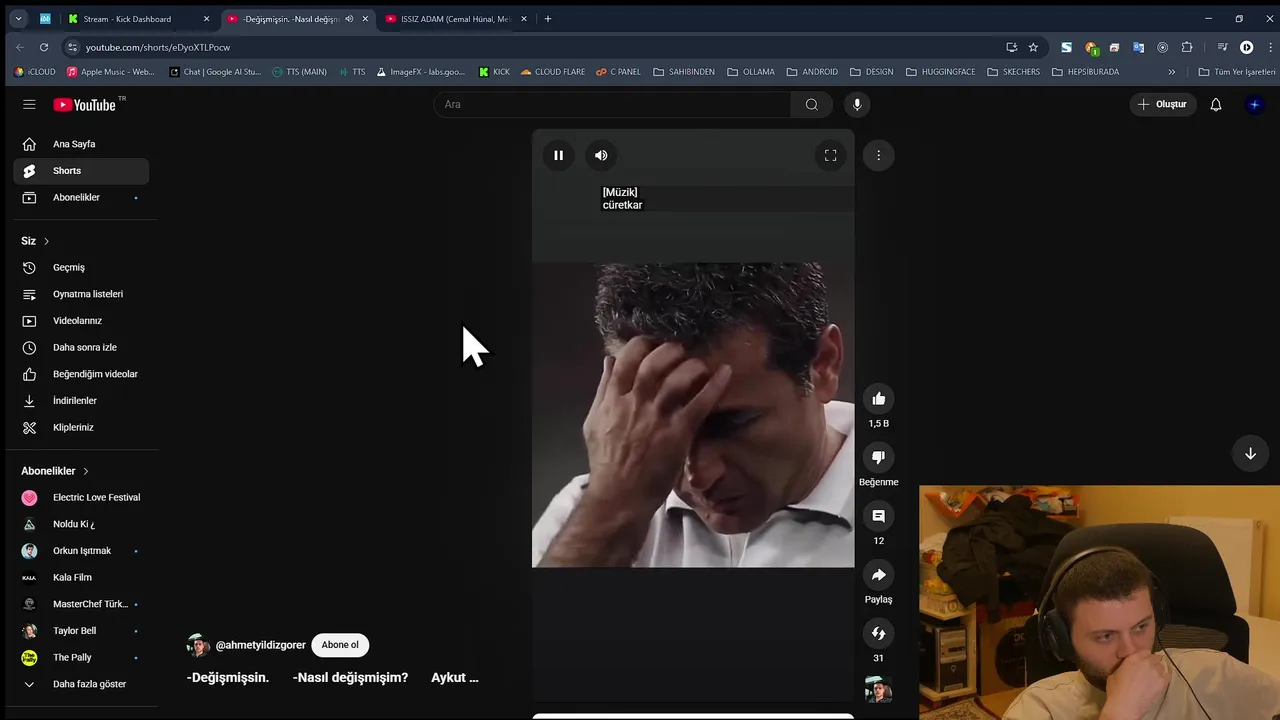The image size is (1280, 720).
Task: Go to Ana Sayfa
Action: (x=81, y=144)
